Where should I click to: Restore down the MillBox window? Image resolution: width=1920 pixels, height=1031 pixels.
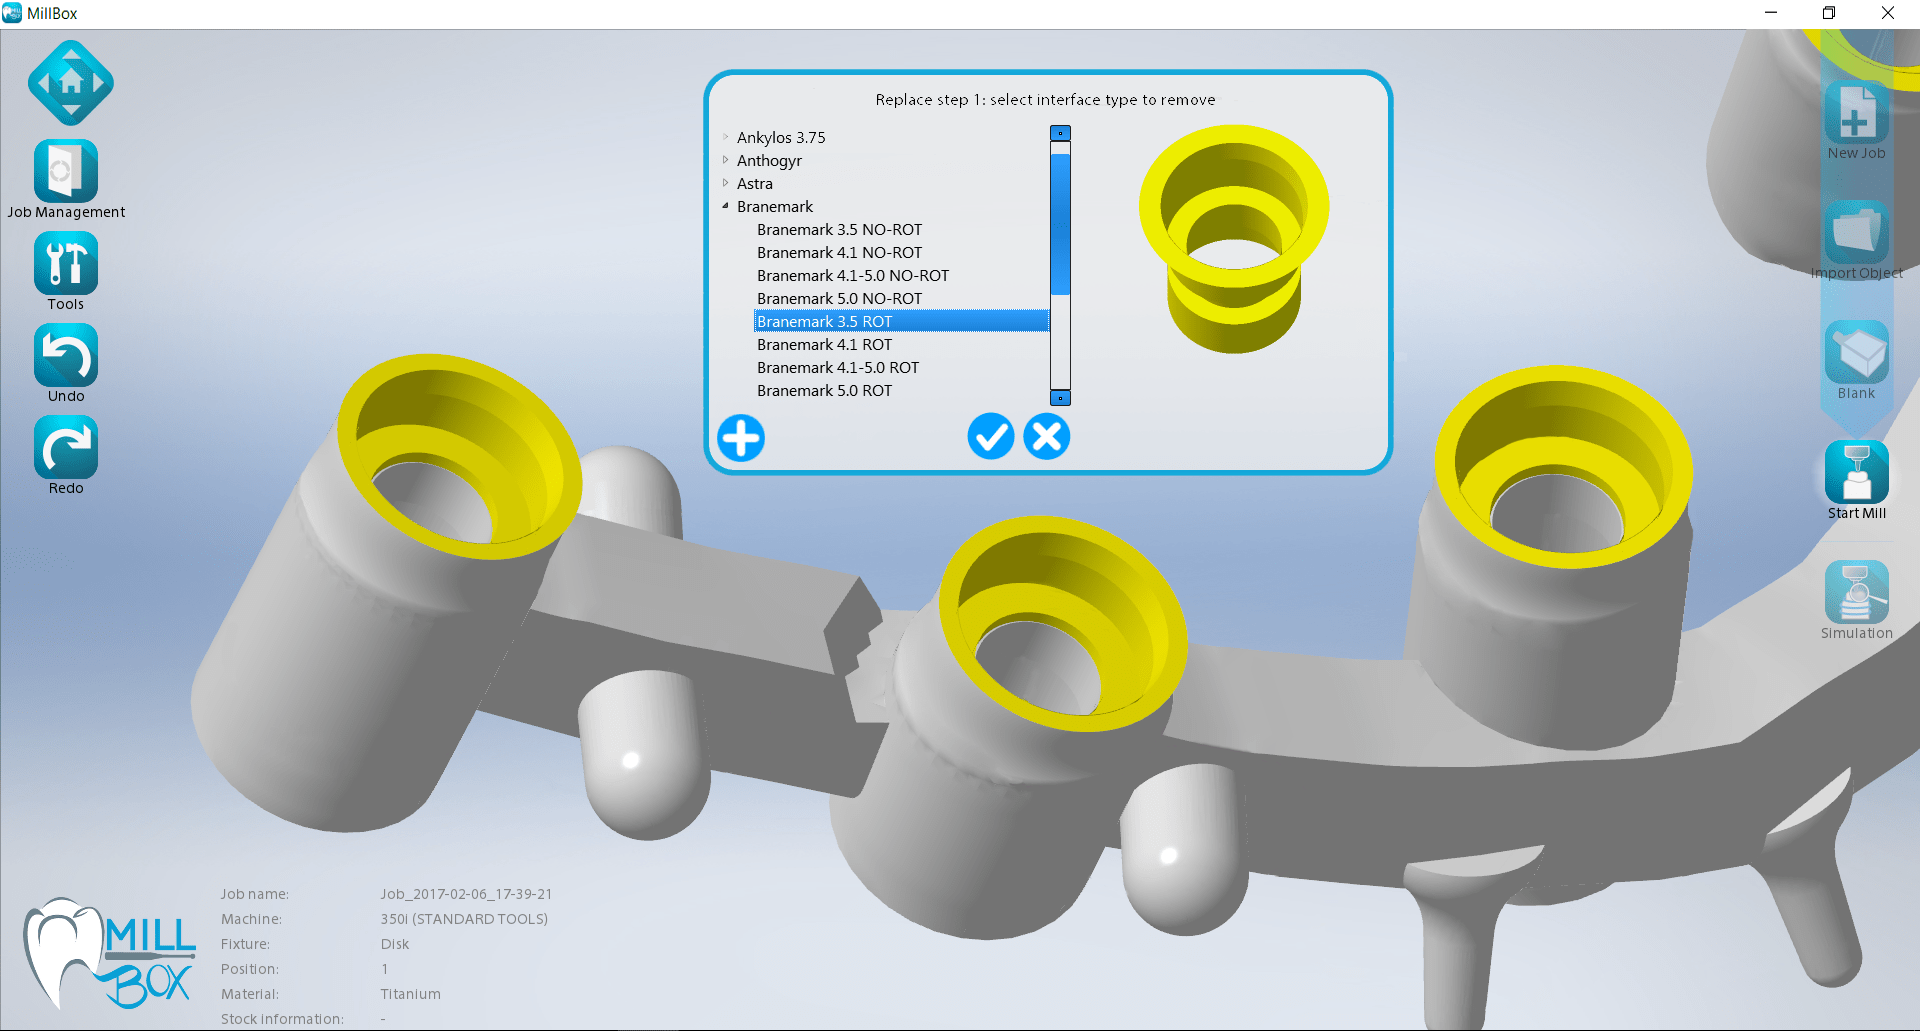click(x=1829, y=13)
